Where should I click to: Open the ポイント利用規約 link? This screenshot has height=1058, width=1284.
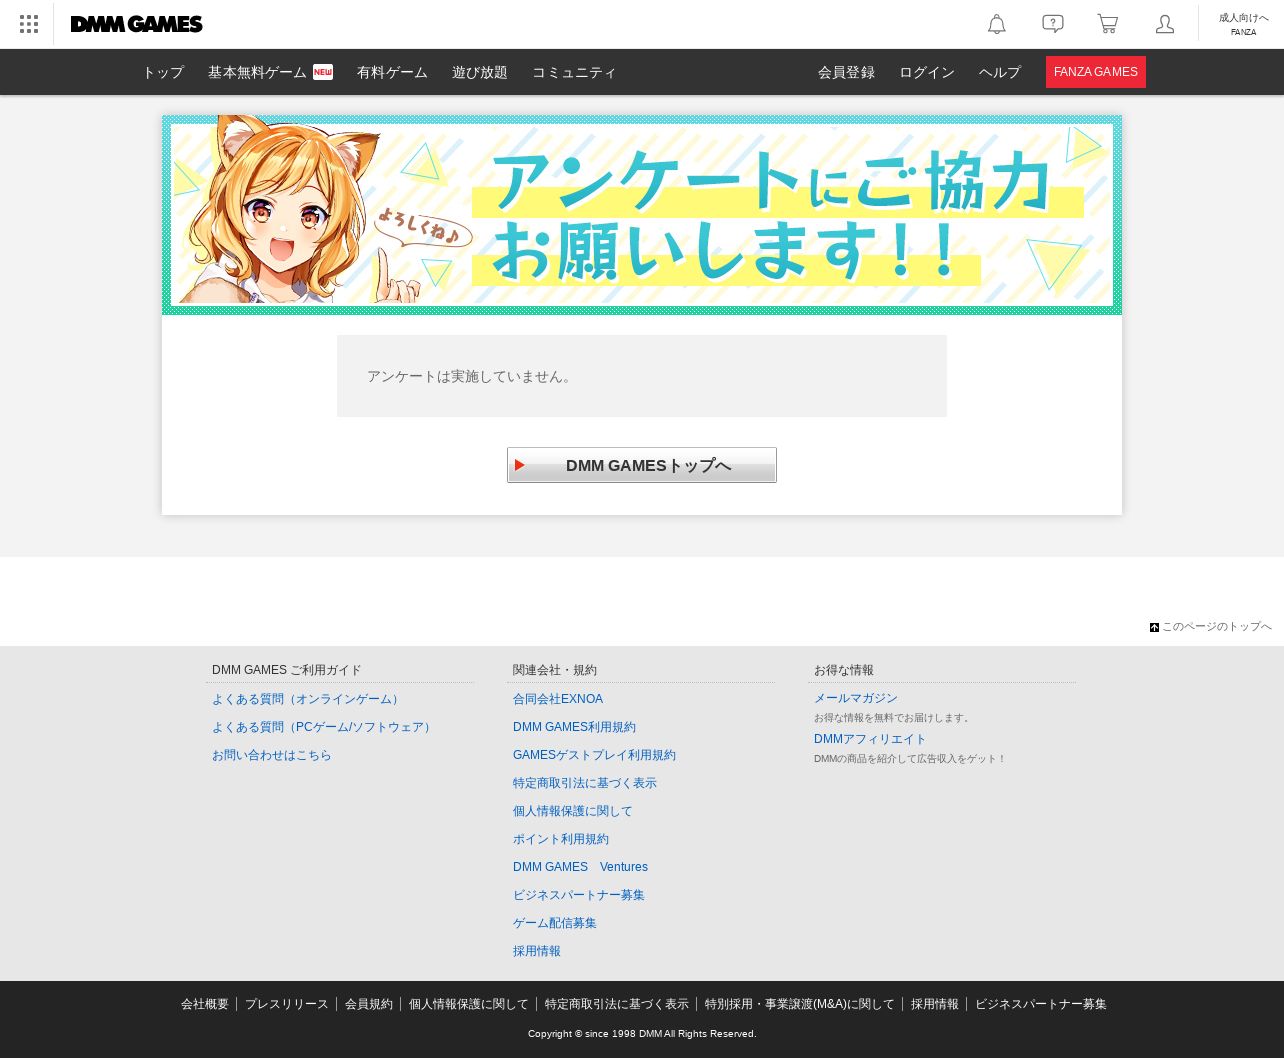[x=561, y=839]
